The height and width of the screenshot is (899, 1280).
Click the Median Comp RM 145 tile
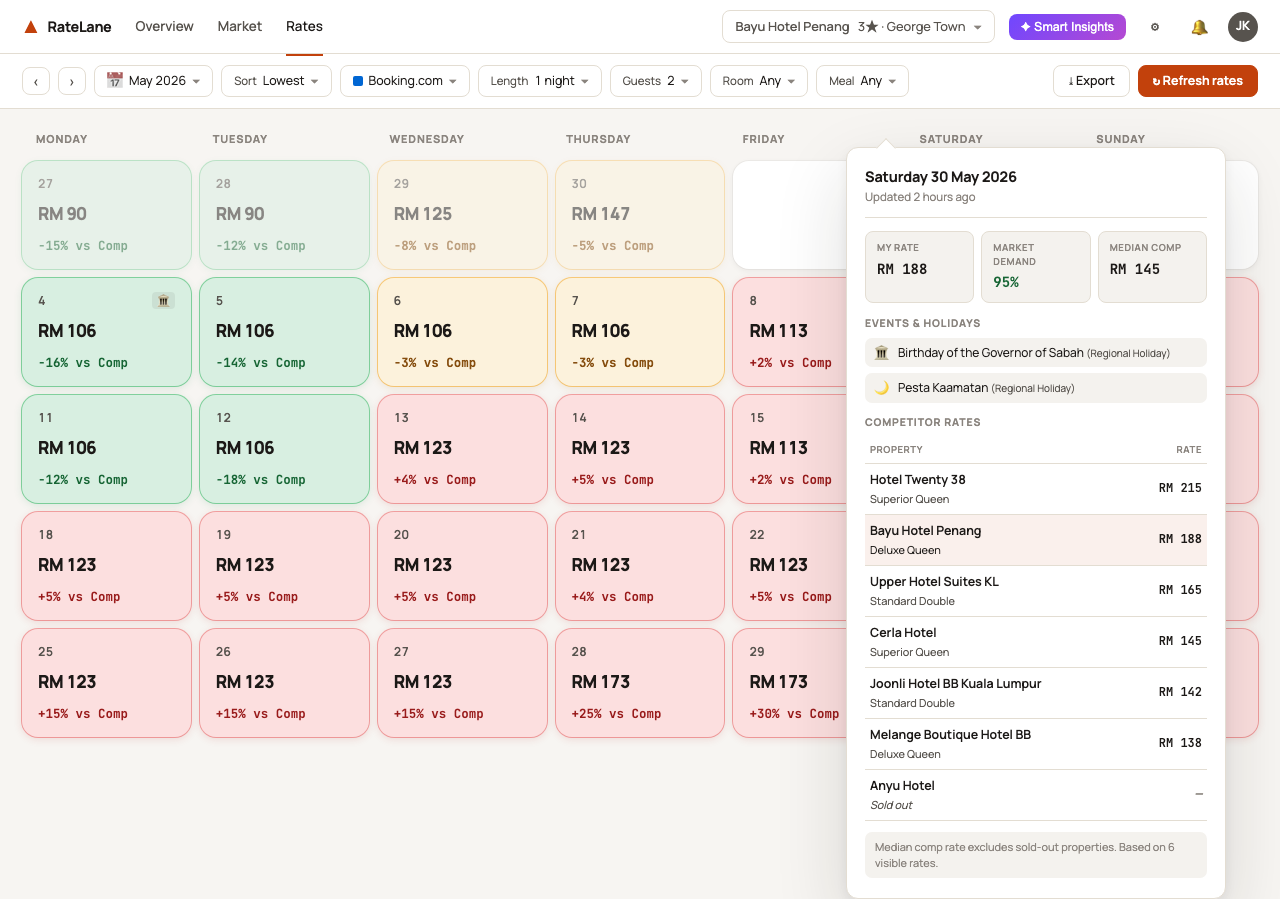[x=1152, y=267]
